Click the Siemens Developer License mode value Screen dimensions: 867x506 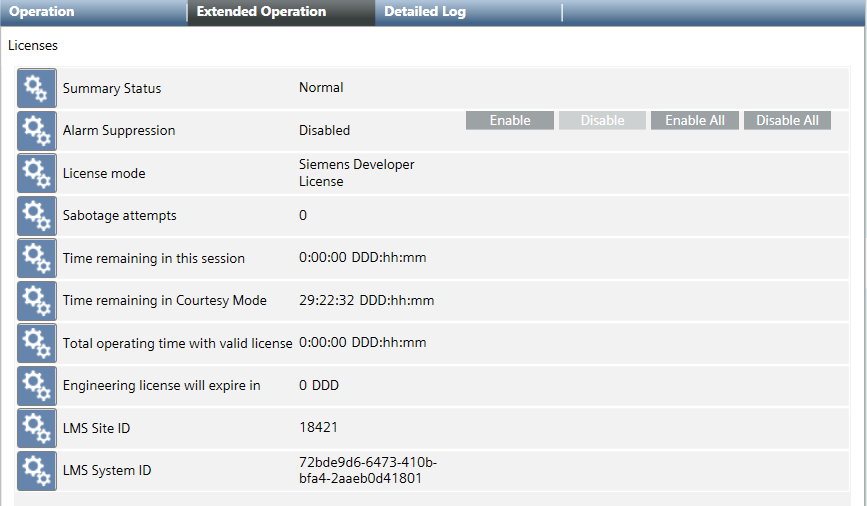(356, 173)
